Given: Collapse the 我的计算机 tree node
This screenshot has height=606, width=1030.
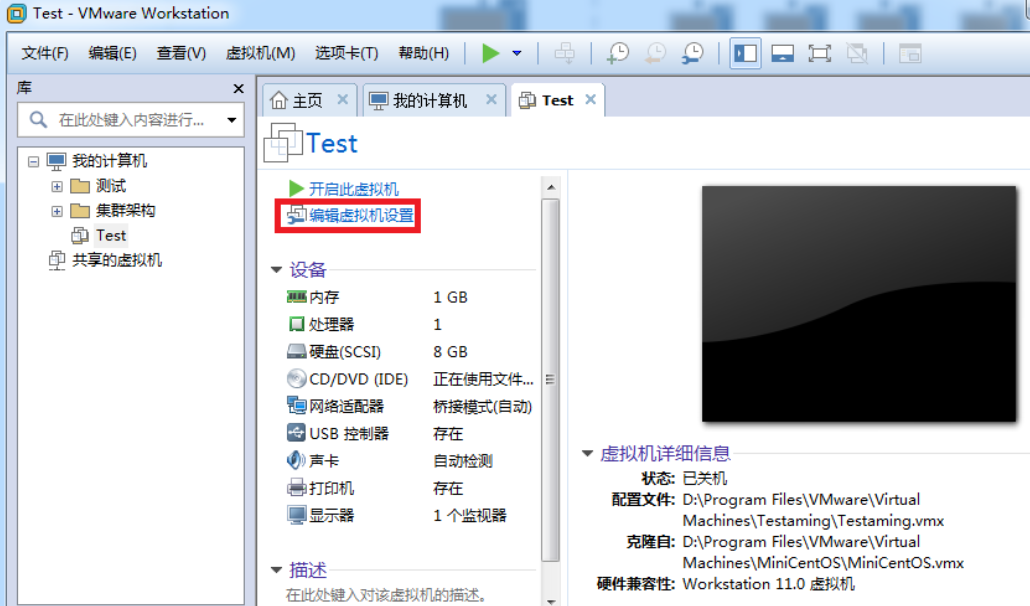Looking at the screenshot, I should 34,161.
